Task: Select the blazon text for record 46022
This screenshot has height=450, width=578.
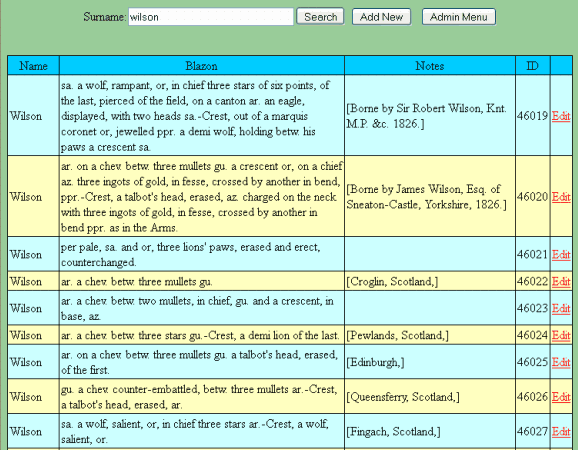Action: tap(136, 282)
